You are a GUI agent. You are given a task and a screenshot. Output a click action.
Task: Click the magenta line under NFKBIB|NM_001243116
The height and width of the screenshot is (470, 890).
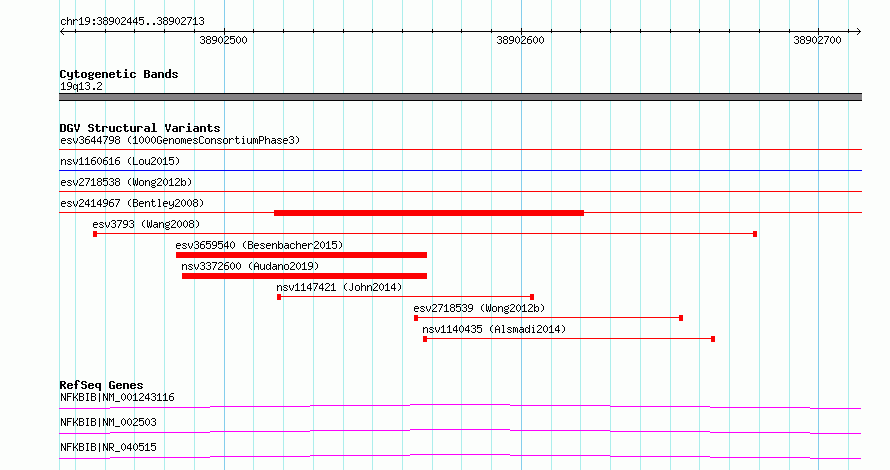[x=460, y=406]
